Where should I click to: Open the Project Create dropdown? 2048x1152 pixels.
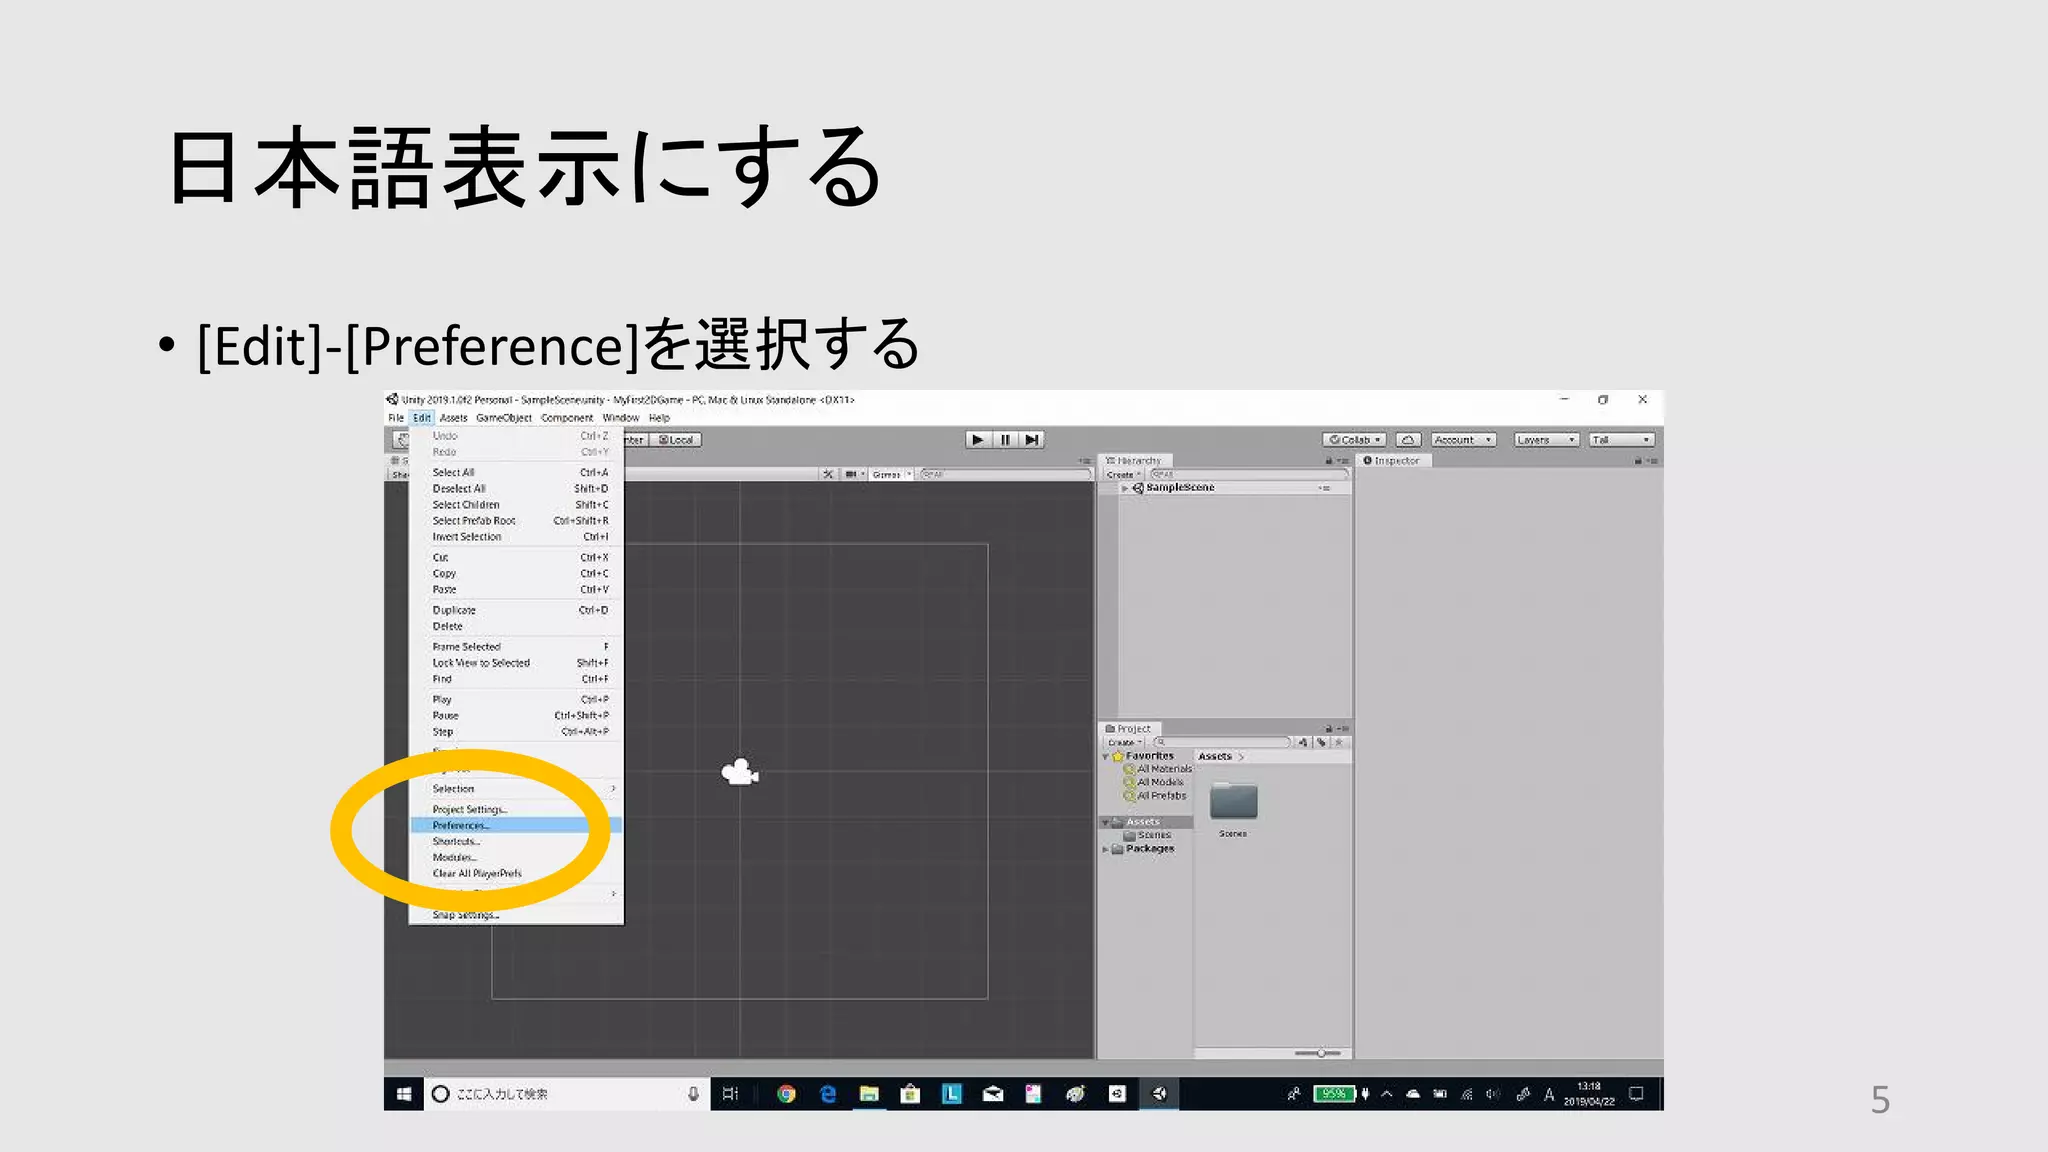tap(1124, 742)
